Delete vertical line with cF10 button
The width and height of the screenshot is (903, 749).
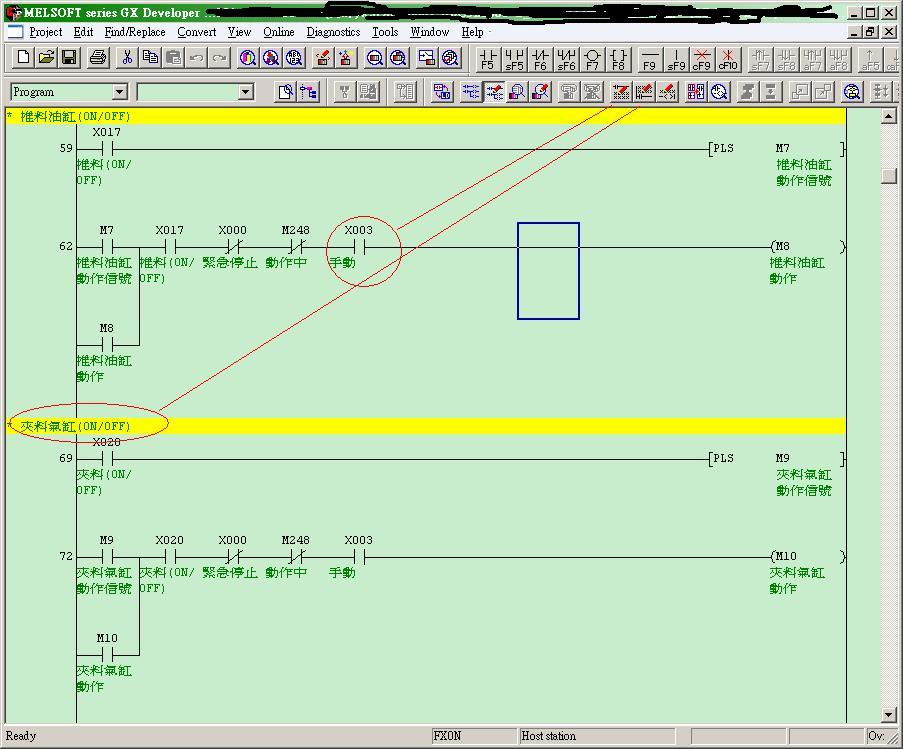(x=728, y=59)
